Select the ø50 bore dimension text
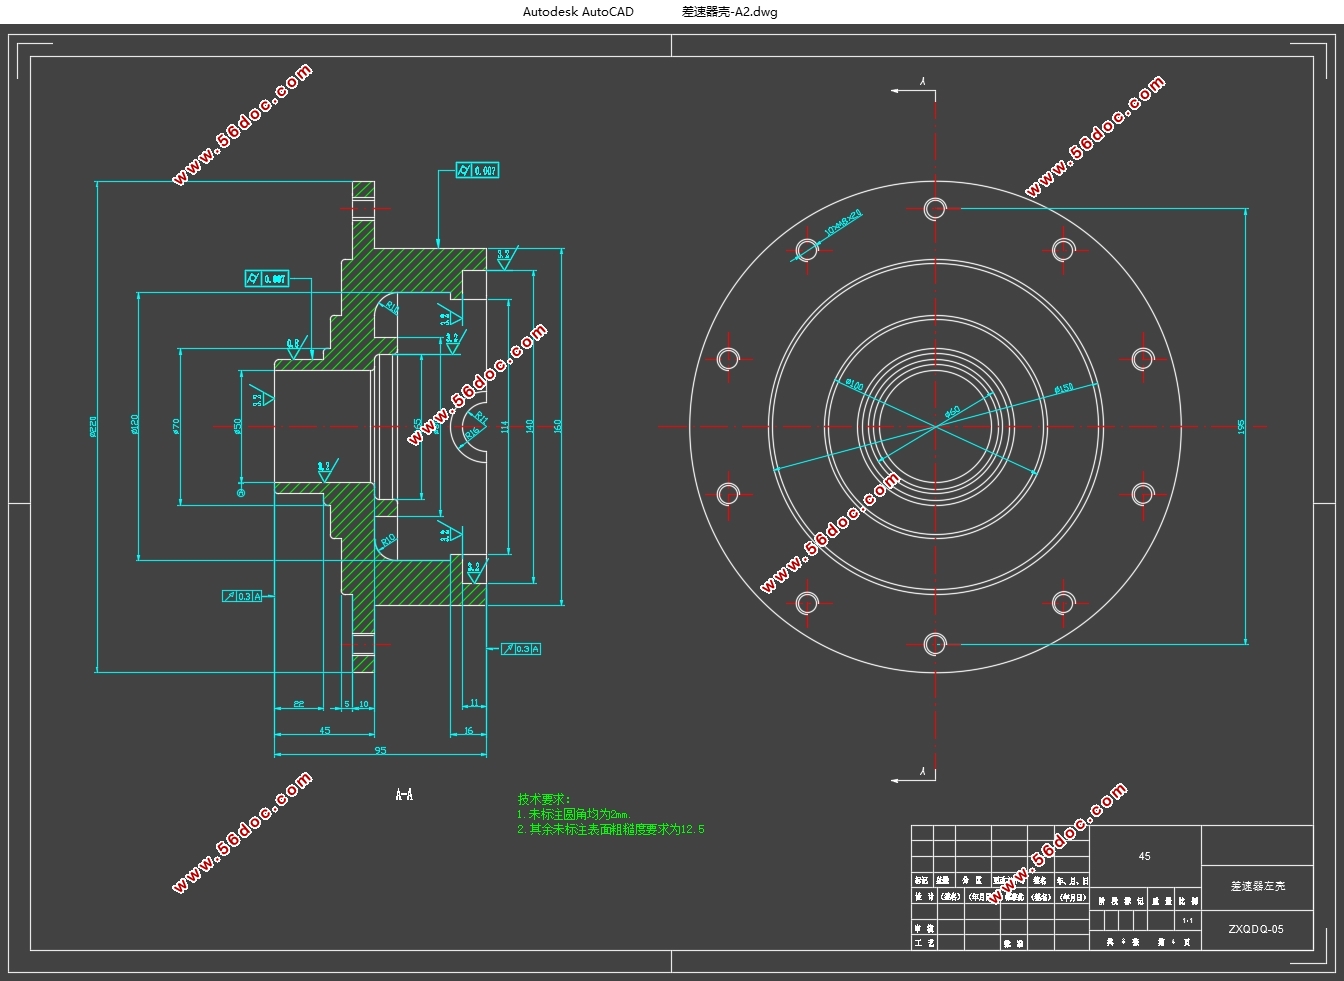 (x=237, y=426)
